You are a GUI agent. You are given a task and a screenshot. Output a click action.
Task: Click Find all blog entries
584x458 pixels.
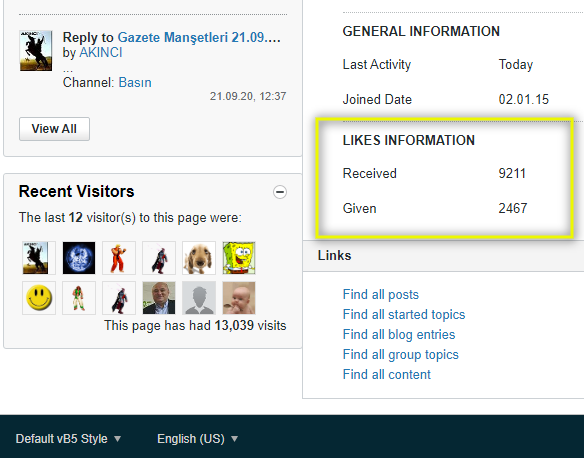click(399, 334)
